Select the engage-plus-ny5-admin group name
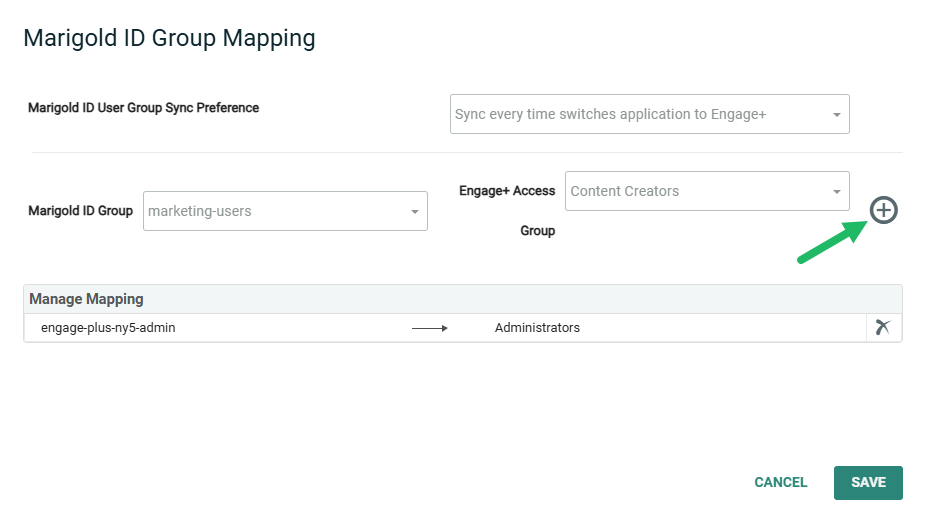 [108, 328]
